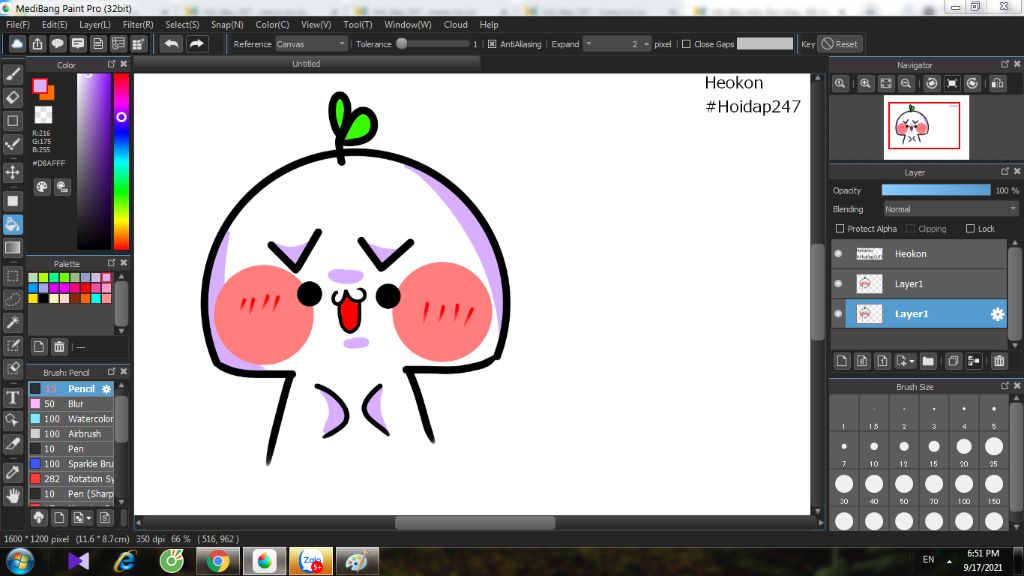Open the Window menu

(408, 25)
